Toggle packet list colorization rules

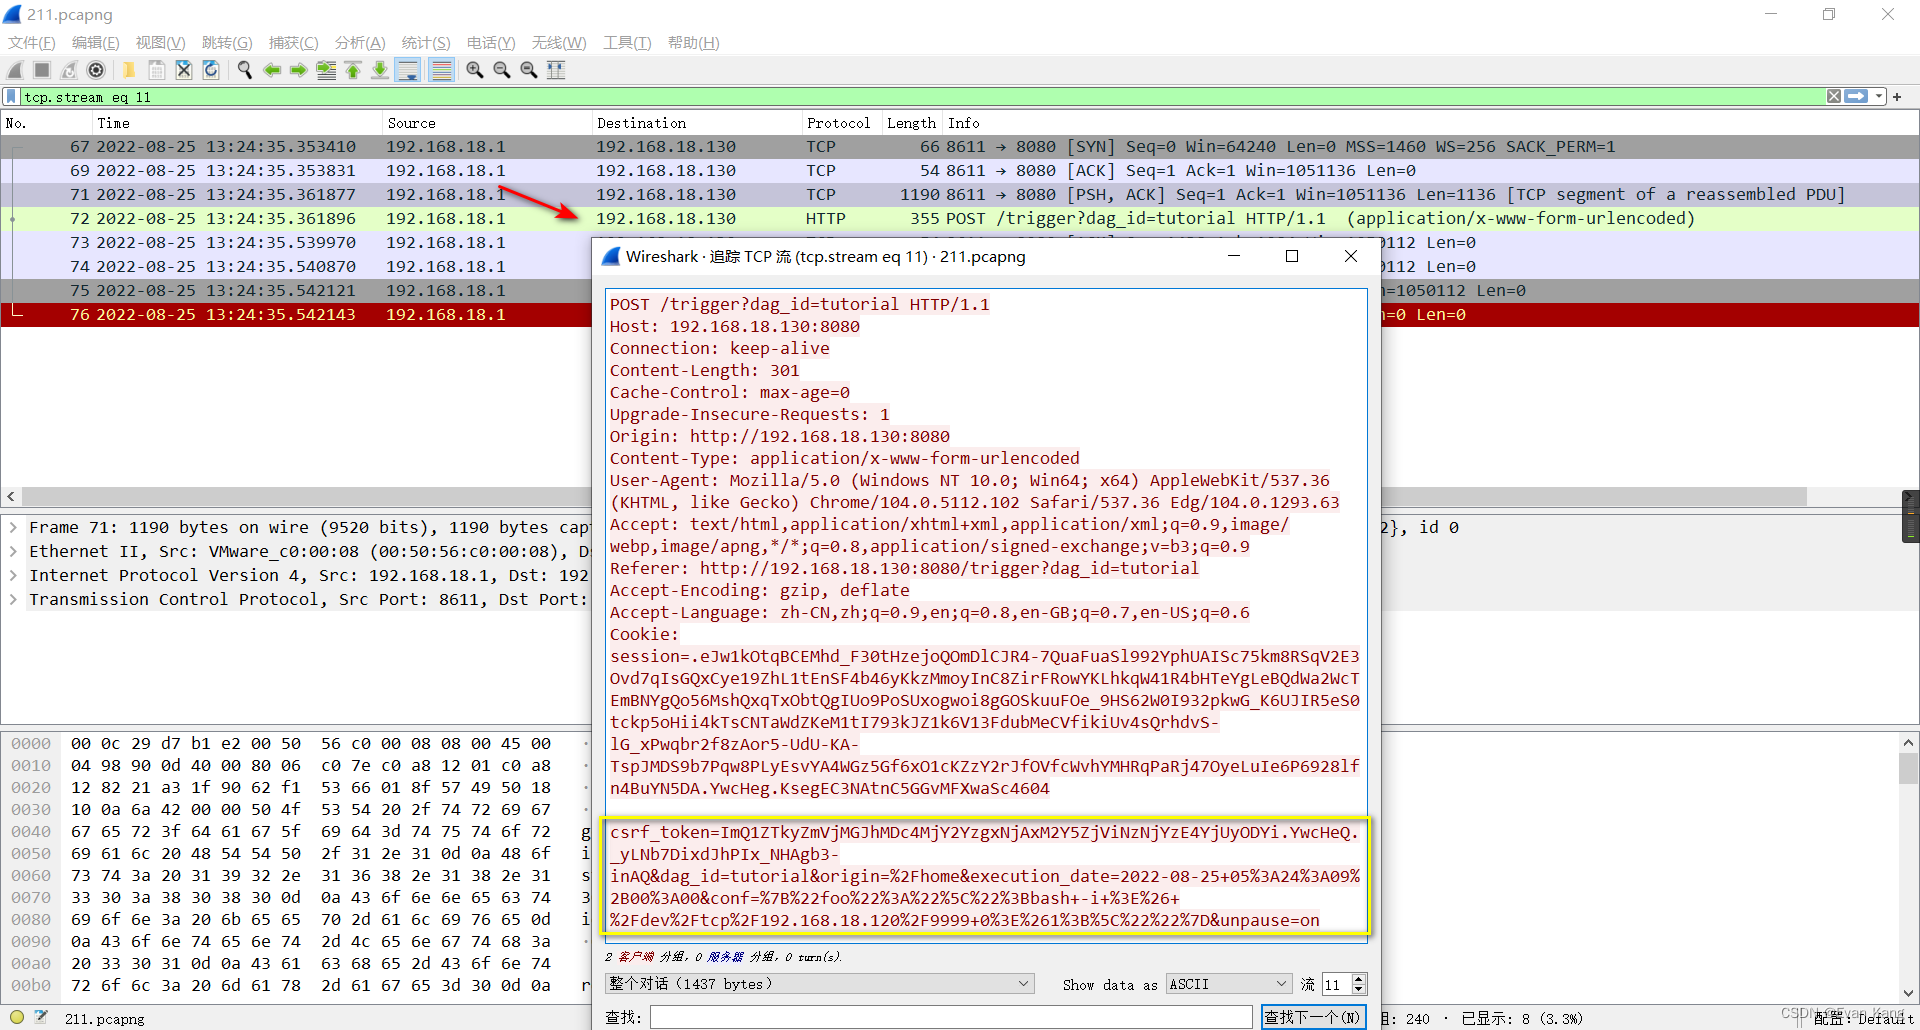point(441,70)
